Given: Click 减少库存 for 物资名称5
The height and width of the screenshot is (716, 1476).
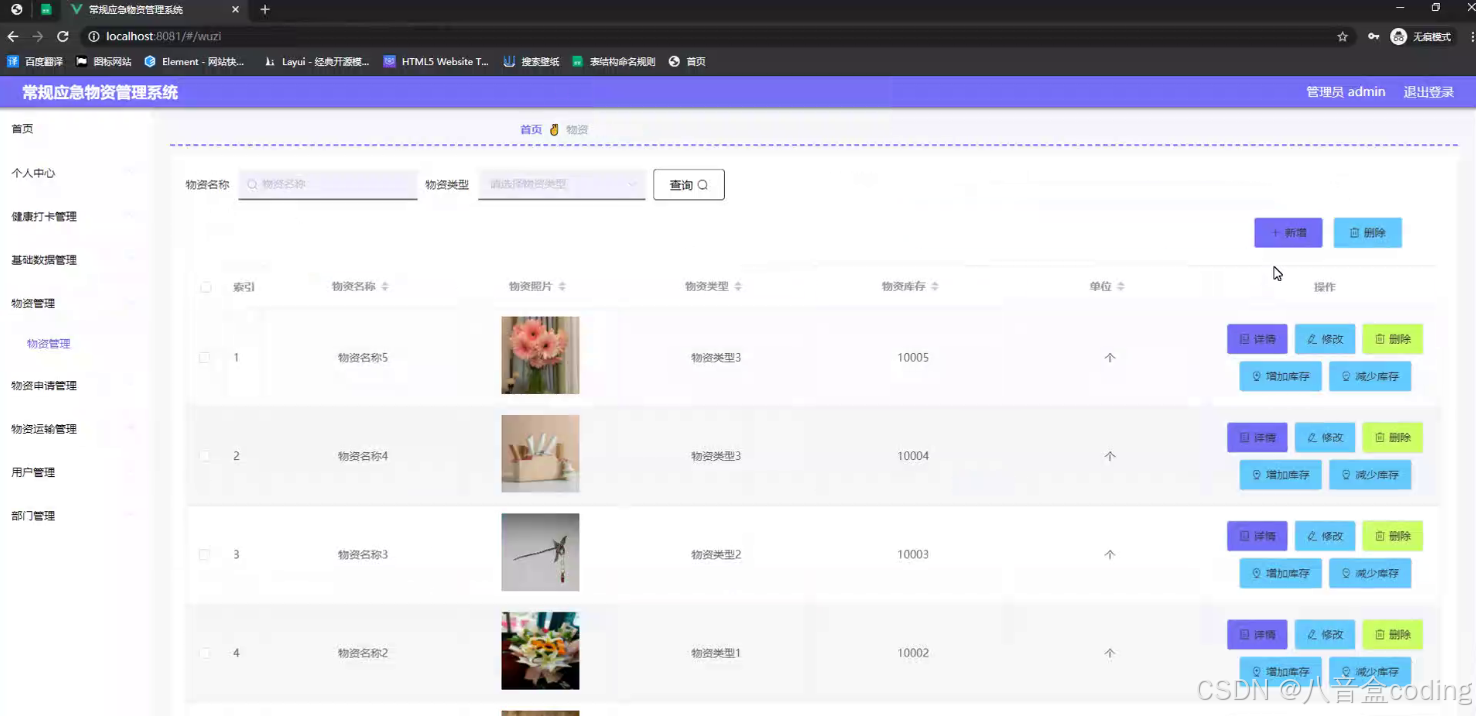Looking at the screenshot, I should coord(1370,377).
